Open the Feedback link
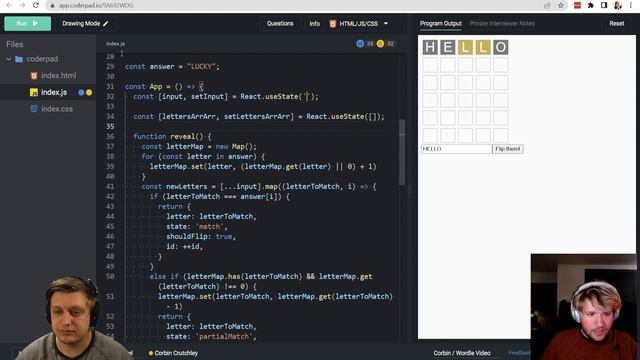 (519, 353)
